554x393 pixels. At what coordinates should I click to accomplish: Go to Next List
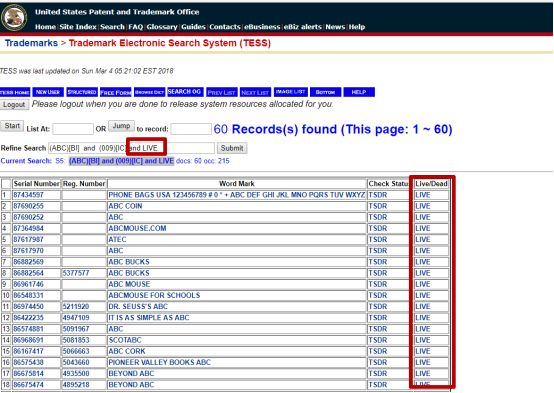[x=255, y=92]
